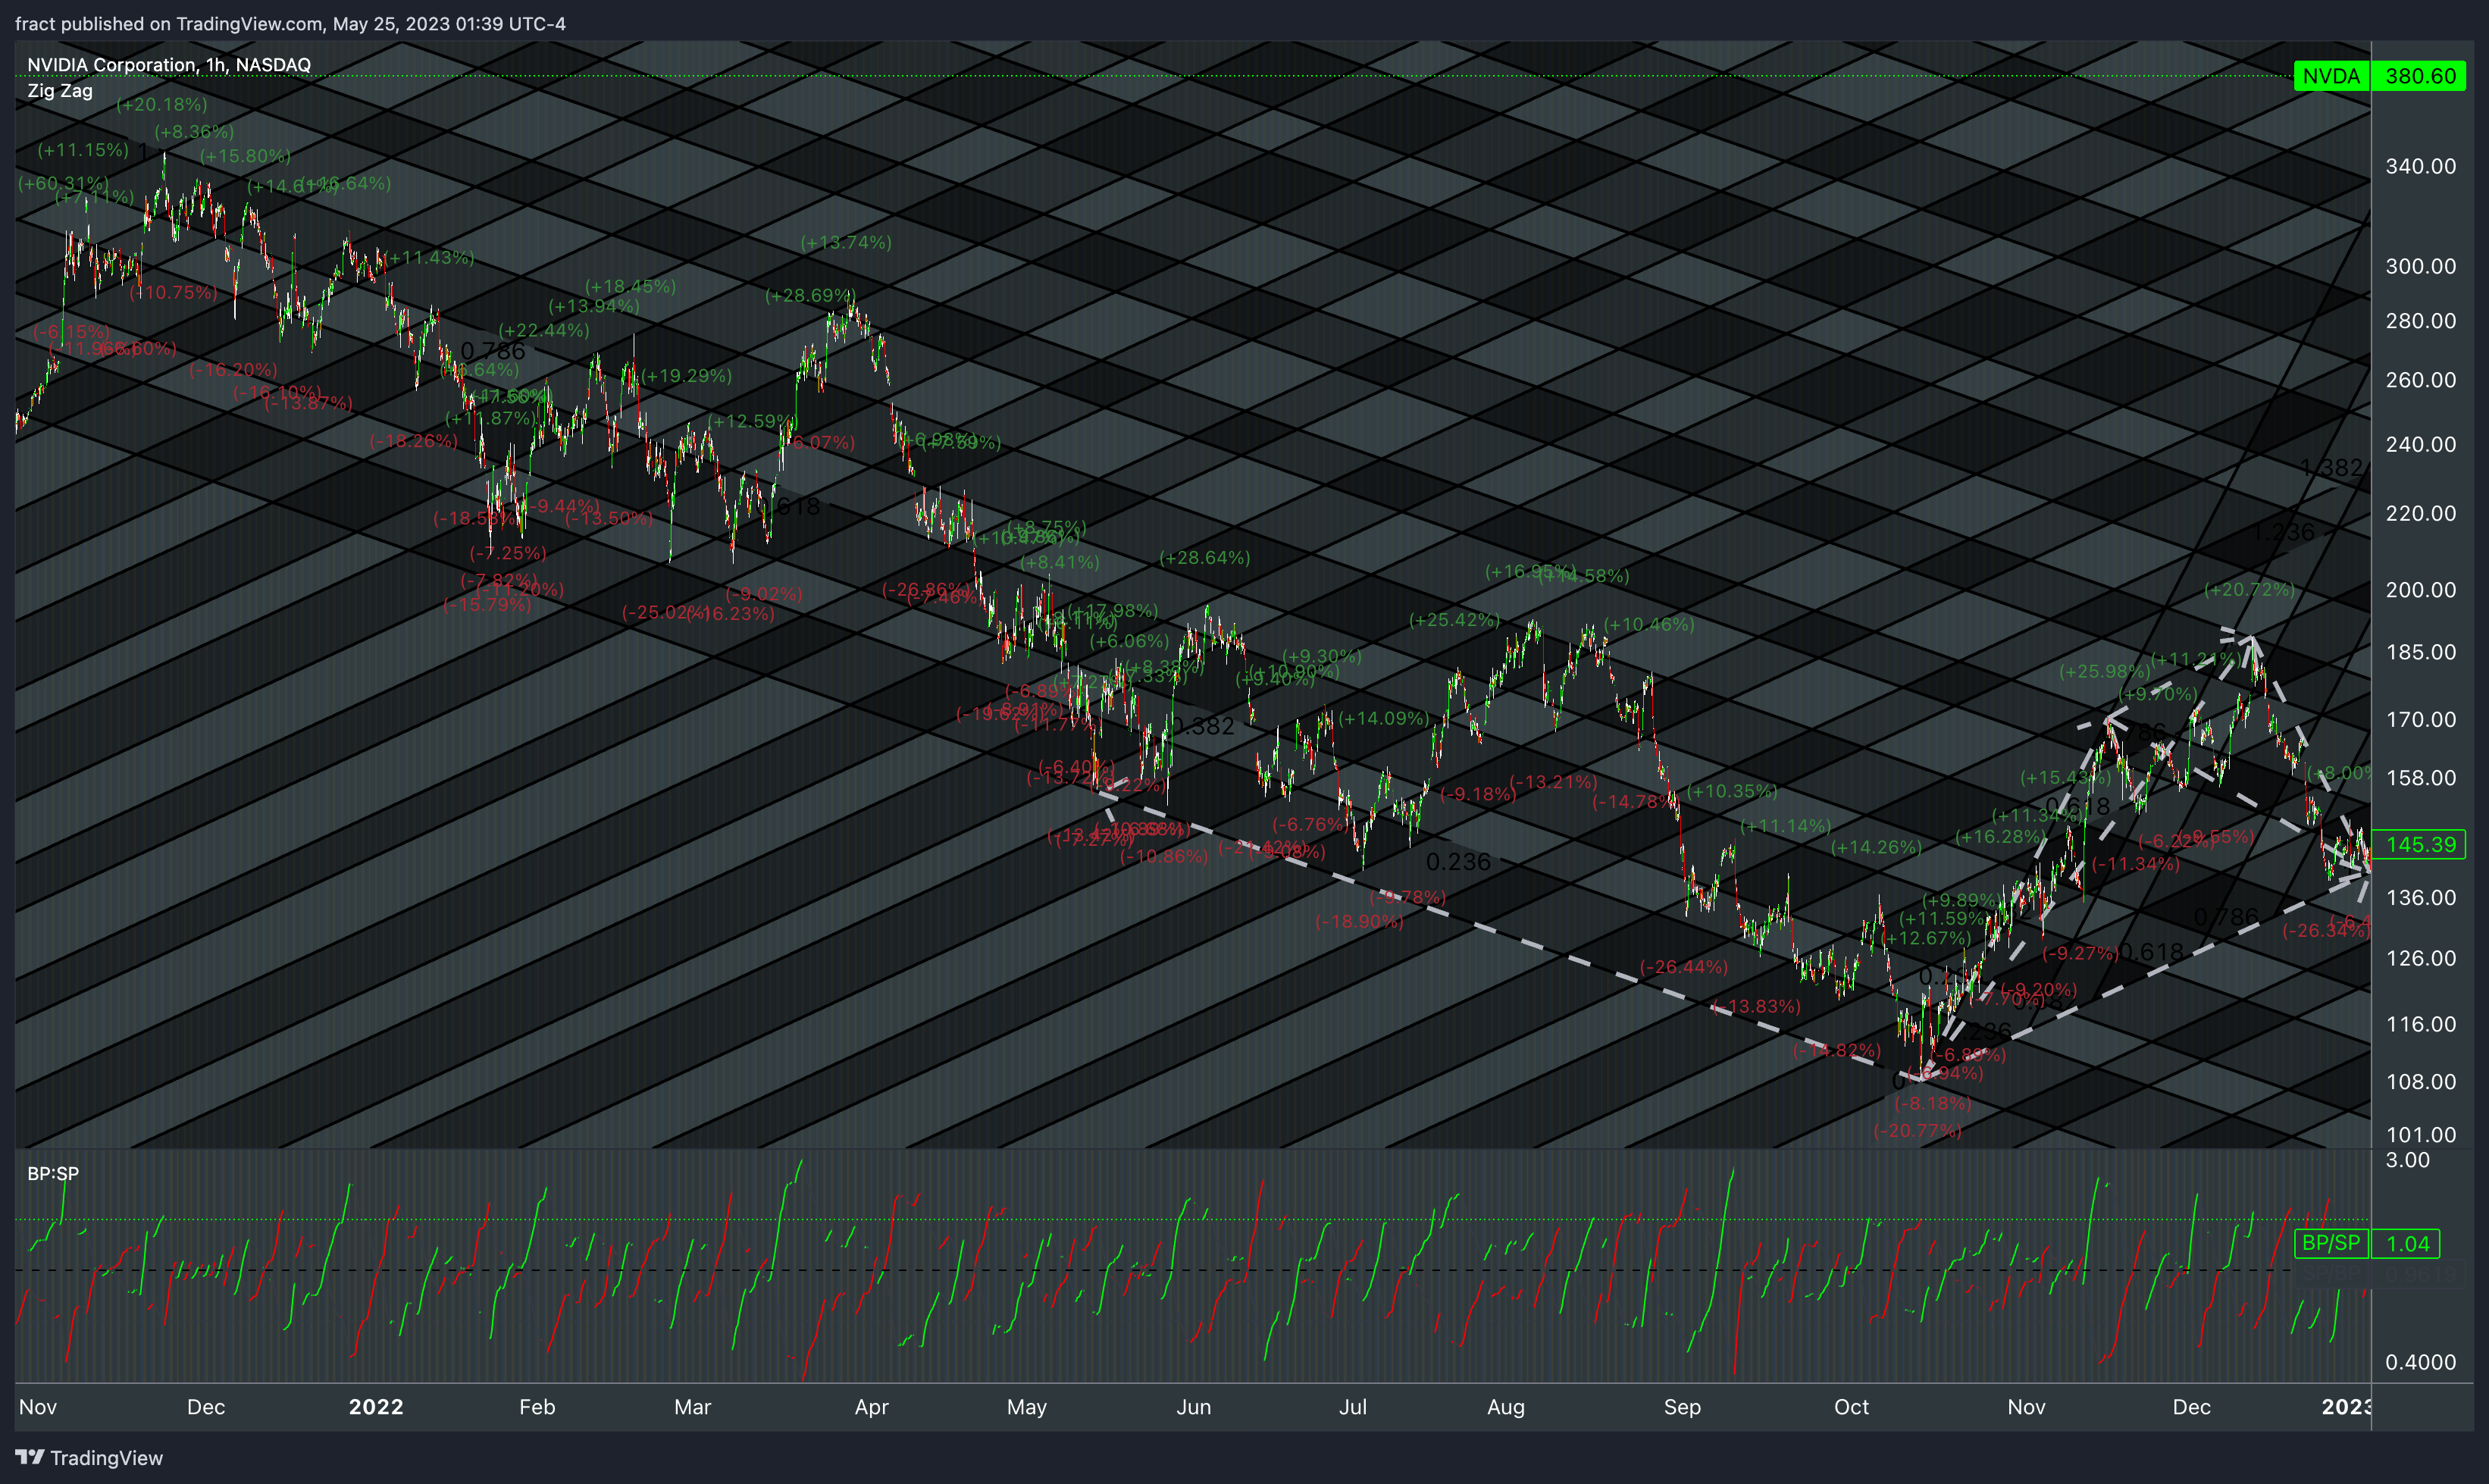The image size is (2489, 1484).
Task: Click the Mar label on time axis
Action: point(692,1407)
